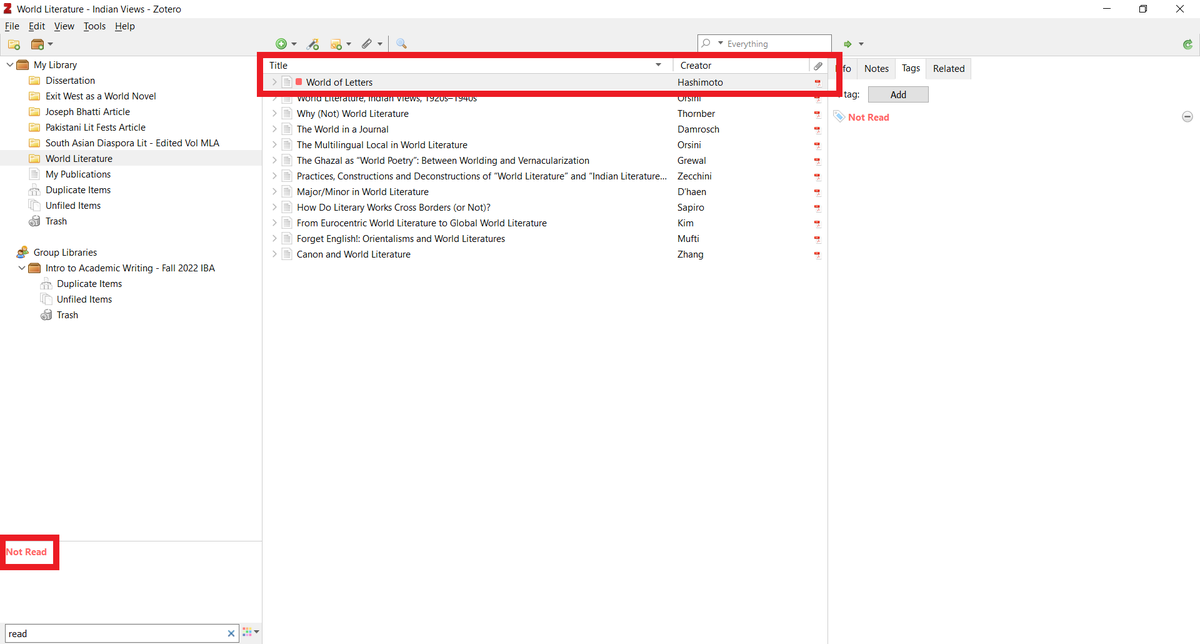
Task: Click the tag selector colored-grid menu icon
Action: 249,633
